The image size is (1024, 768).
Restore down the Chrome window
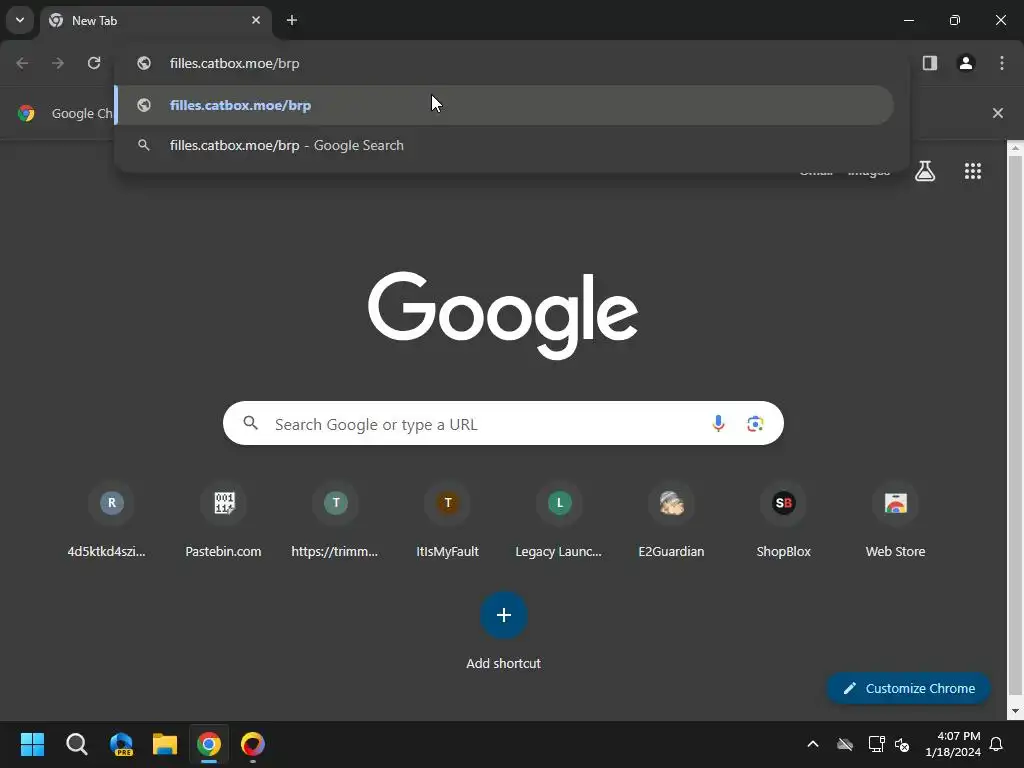(x=955, y=20)
